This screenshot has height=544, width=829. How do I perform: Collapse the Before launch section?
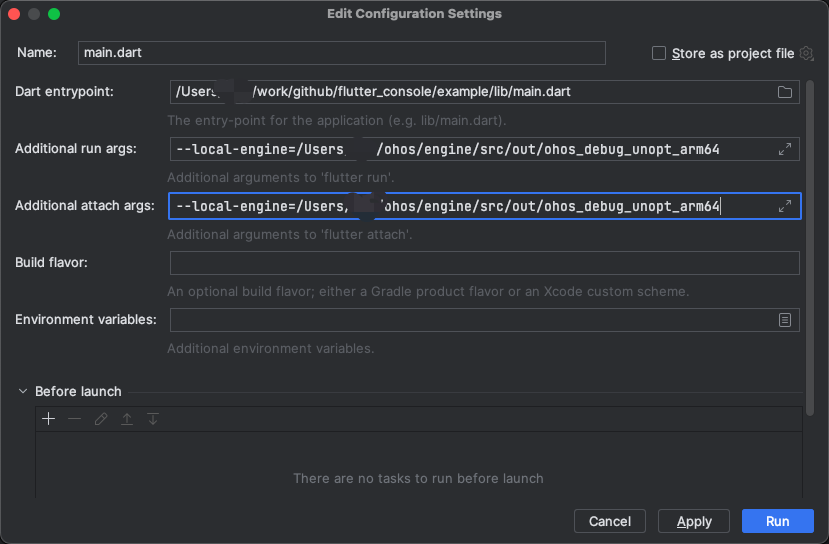point(23,391)
